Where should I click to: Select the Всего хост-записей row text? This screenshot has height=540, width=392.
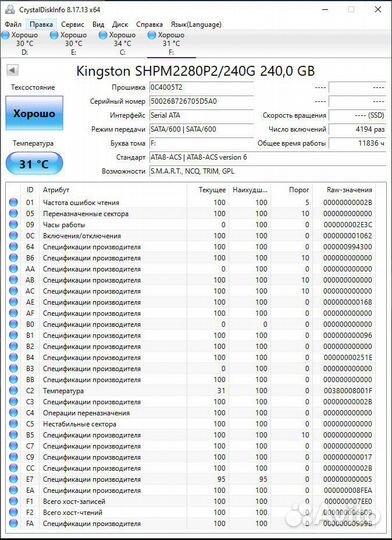click(x=74, y=501)
